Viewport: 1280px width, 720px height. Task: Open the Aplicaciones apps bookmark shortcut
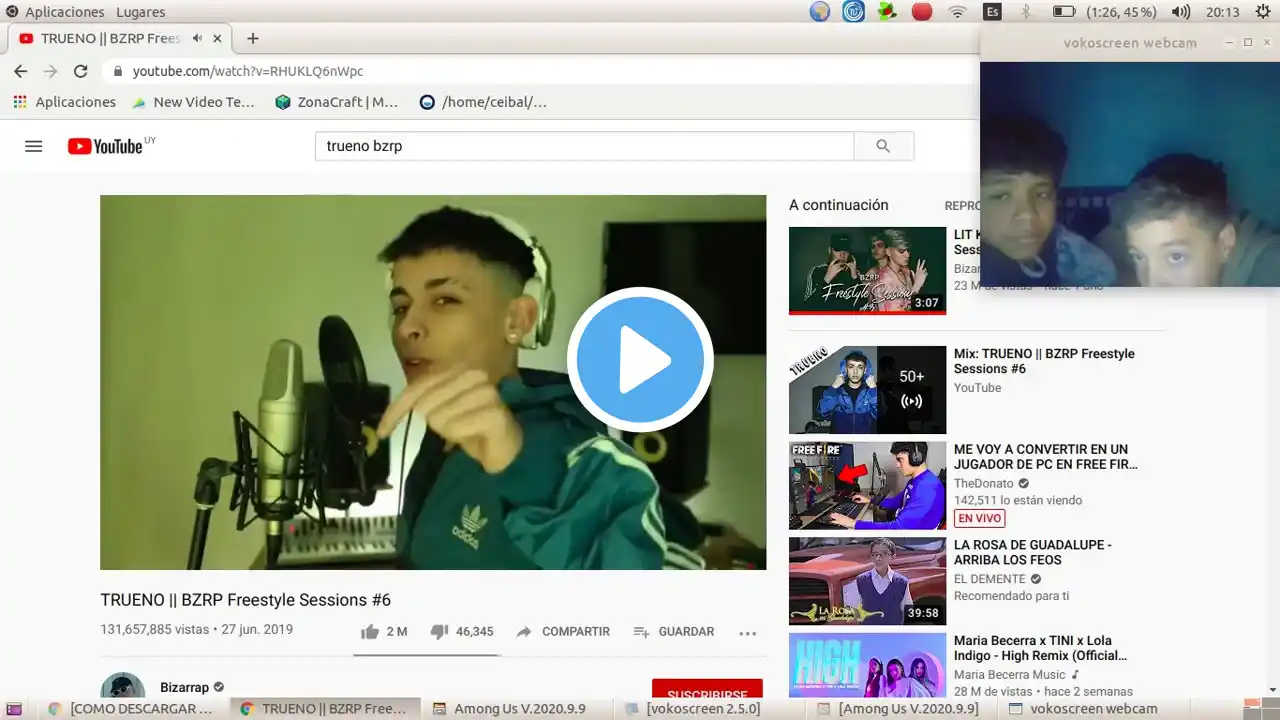[64, 102]
